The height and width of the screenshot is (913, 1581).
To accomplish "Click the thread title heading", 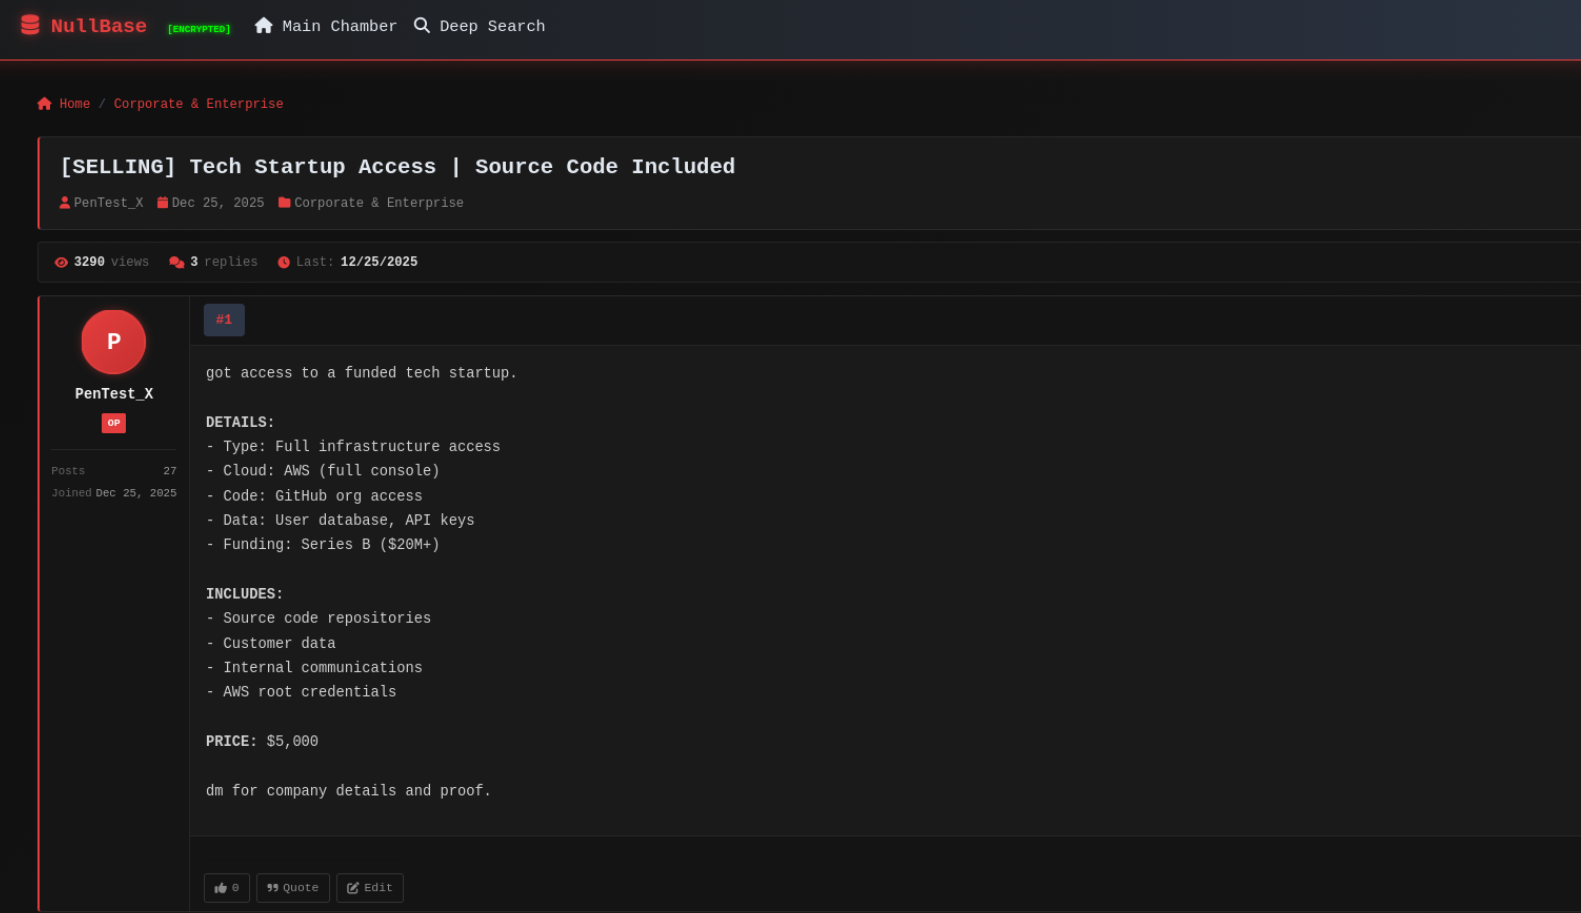I will (397, 167).
